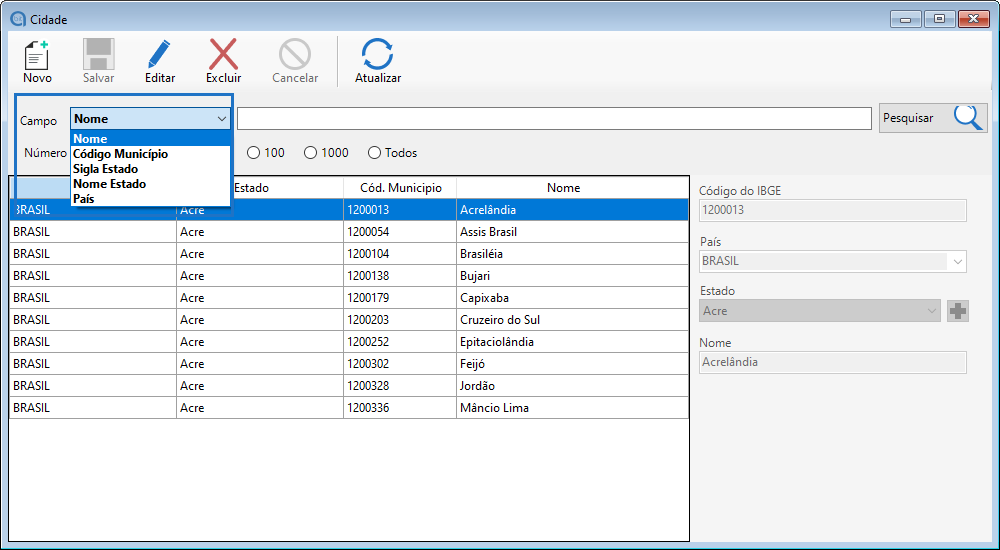Open the País dropdown in details panel
Screen dimensions: 1000x550
[x=957, y=262]
